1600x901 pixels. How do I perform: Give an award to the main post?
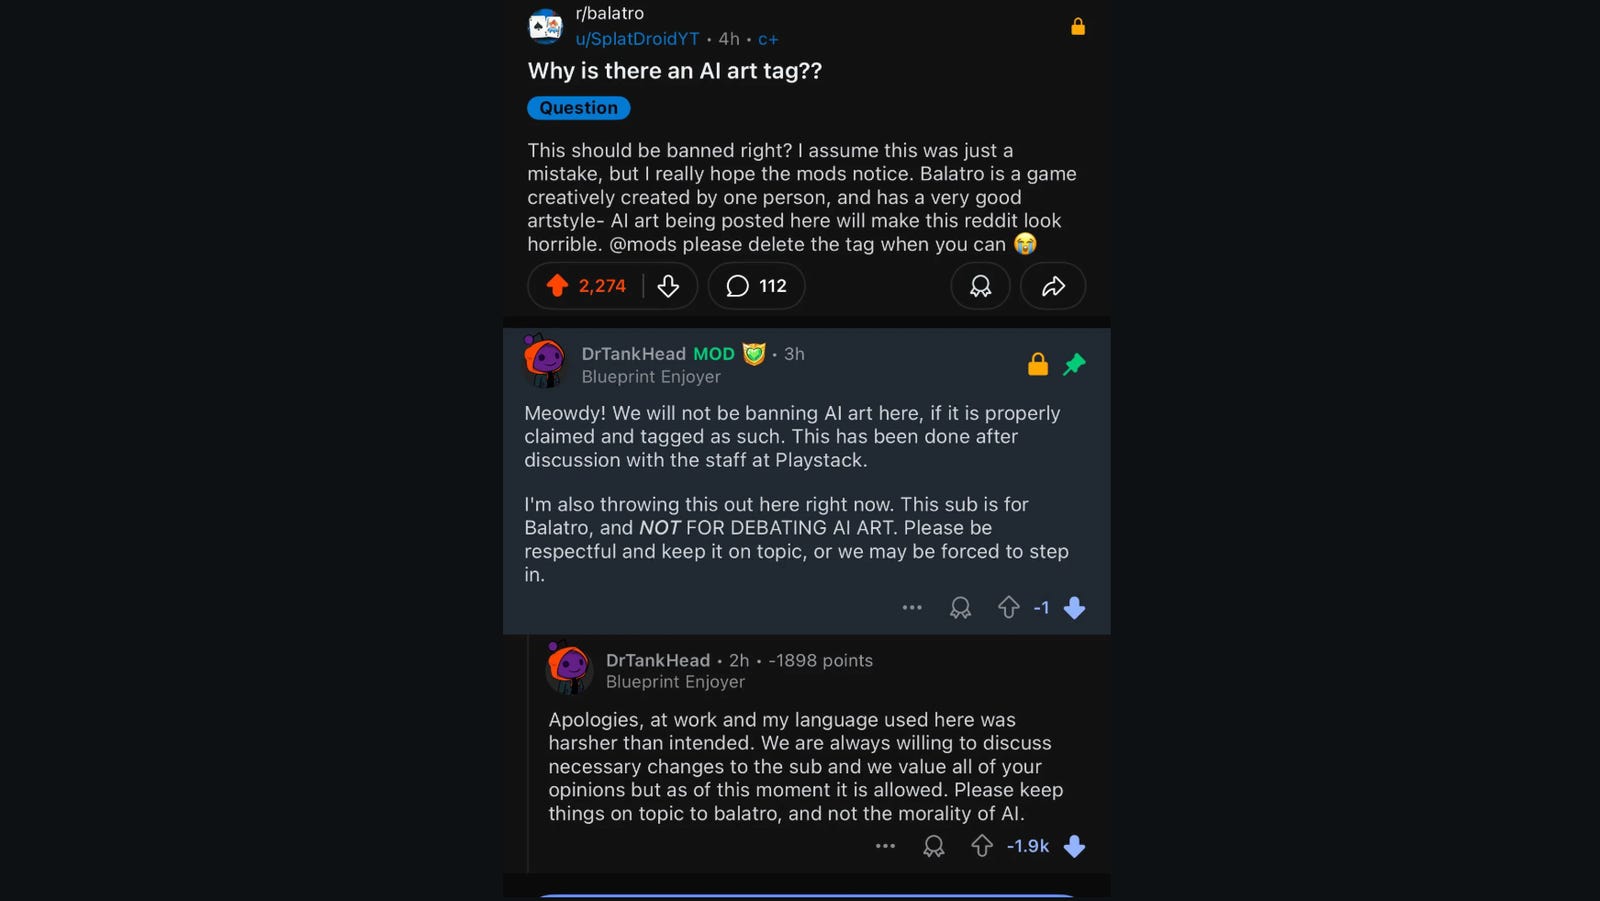(980, 287)
